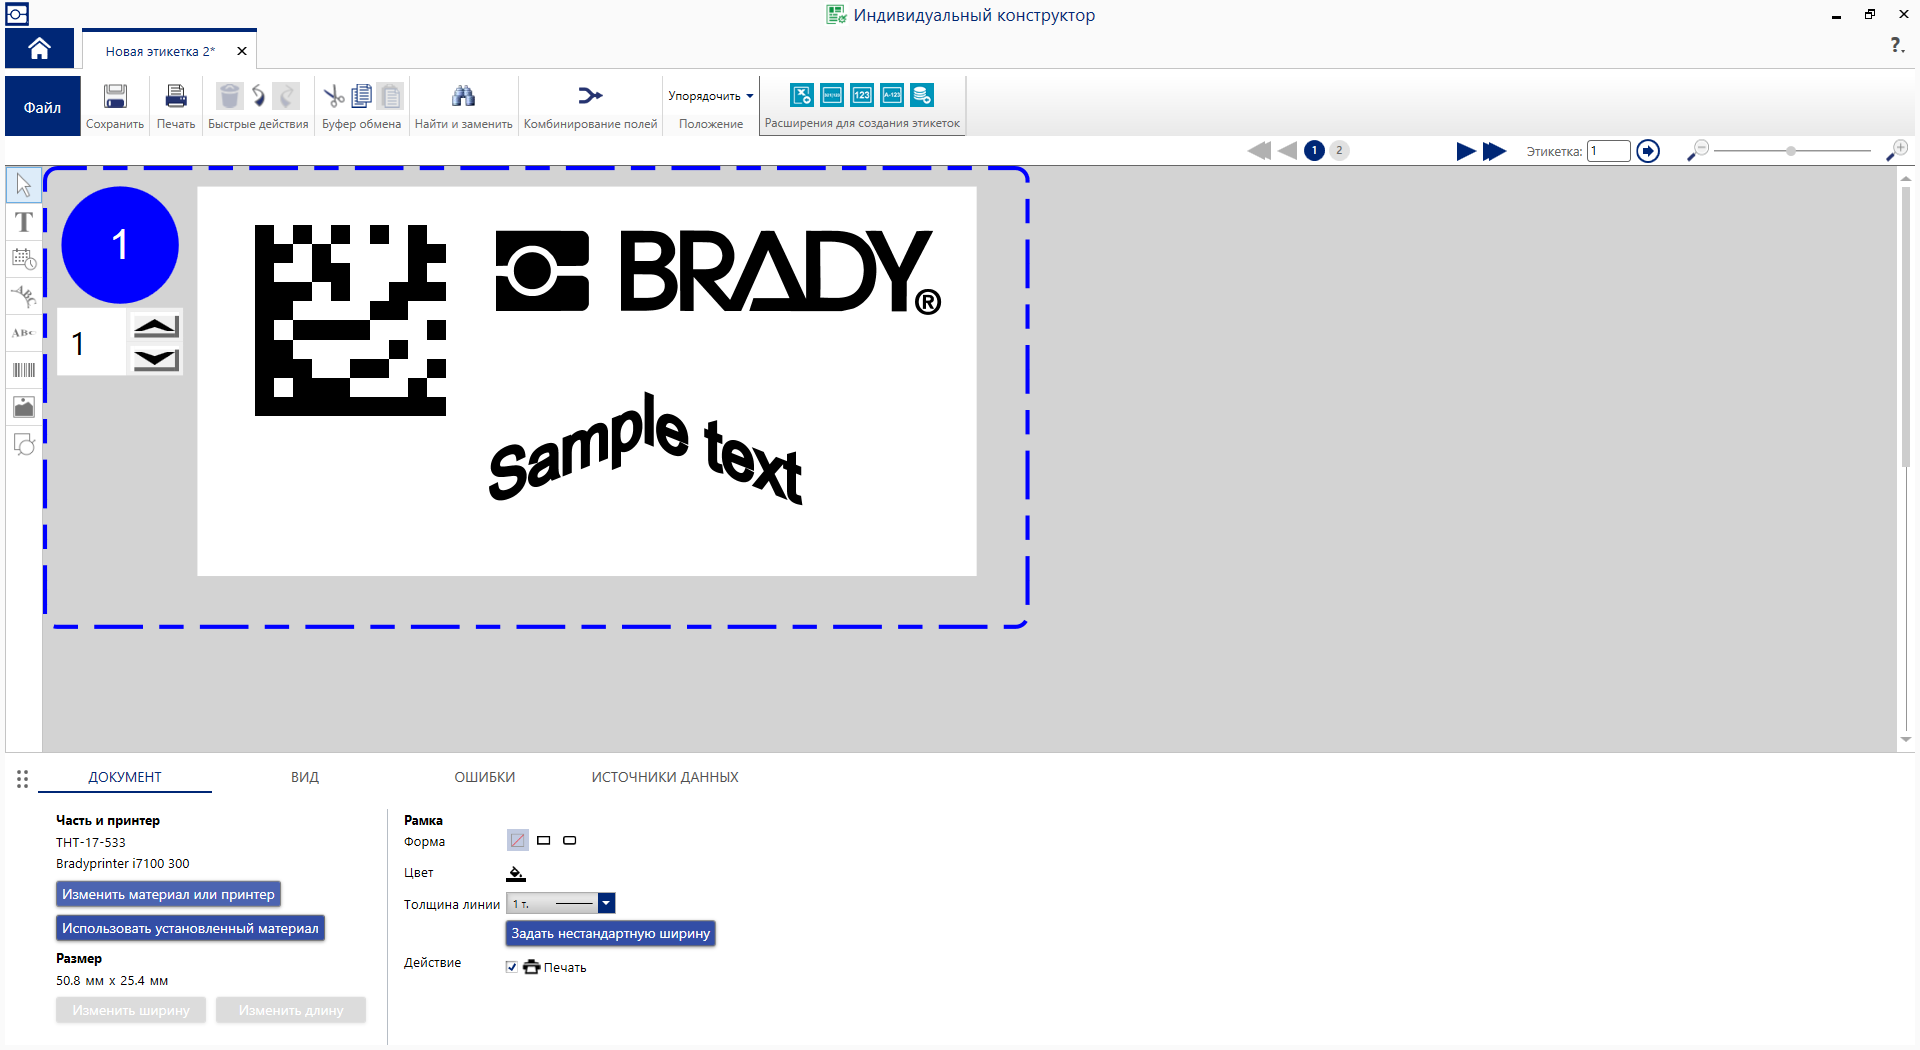Select the date and time tool
The height and width of the screenshot is (1050, 1920).
click(x=23, y=259)
